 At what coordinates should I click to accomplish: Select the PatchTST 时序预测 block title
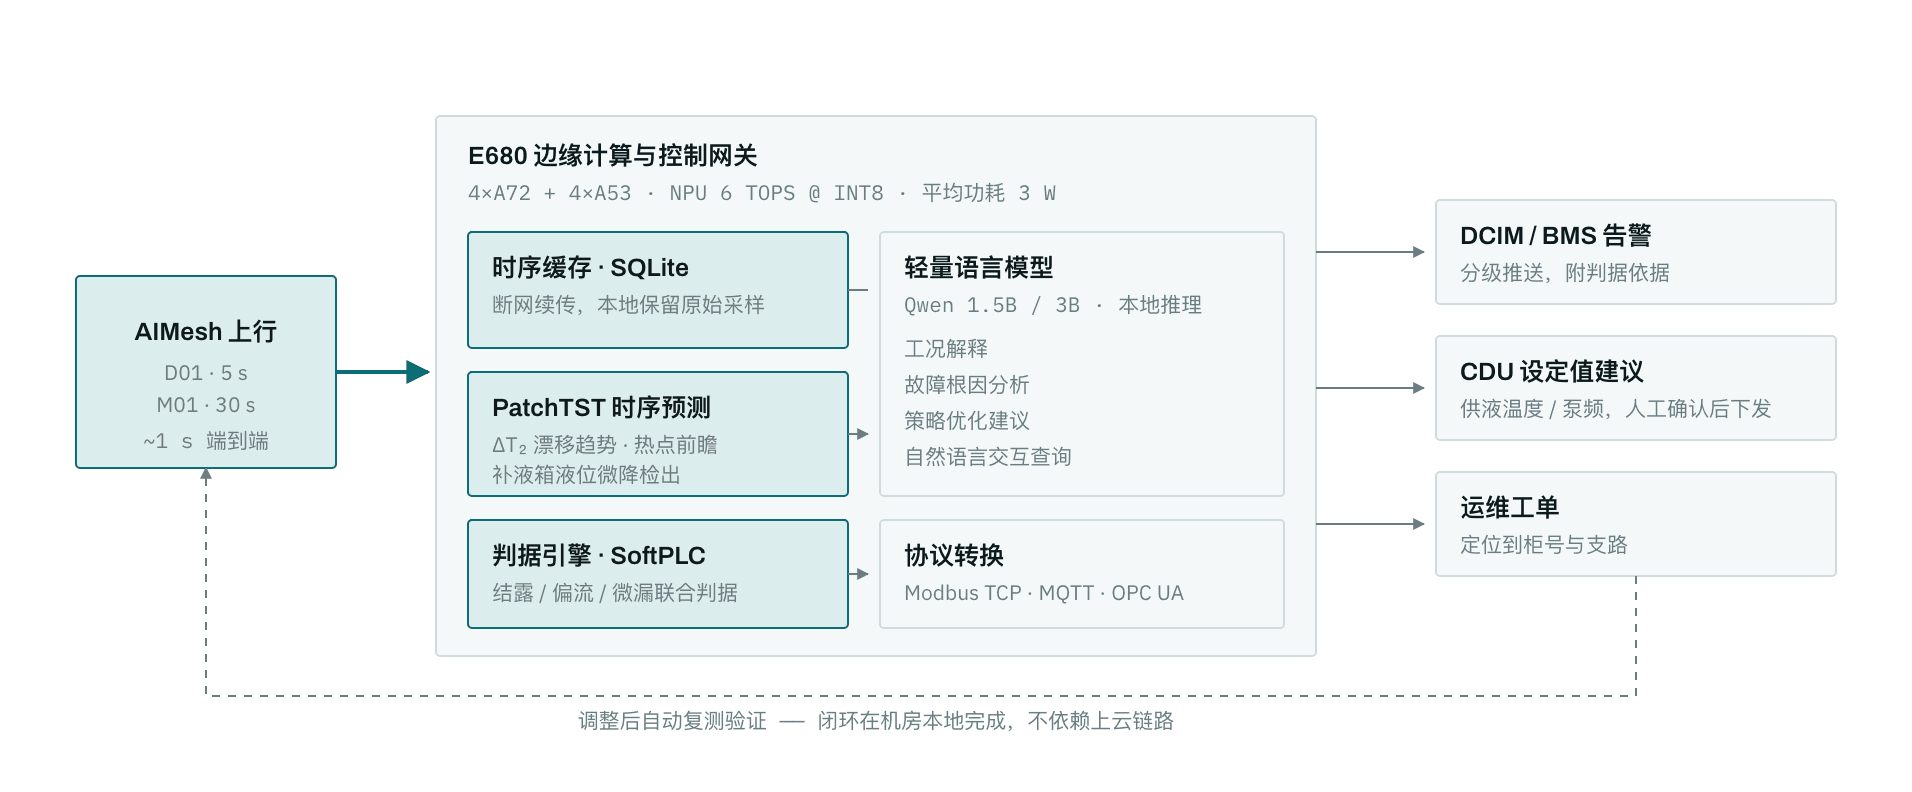click(601, 408)
